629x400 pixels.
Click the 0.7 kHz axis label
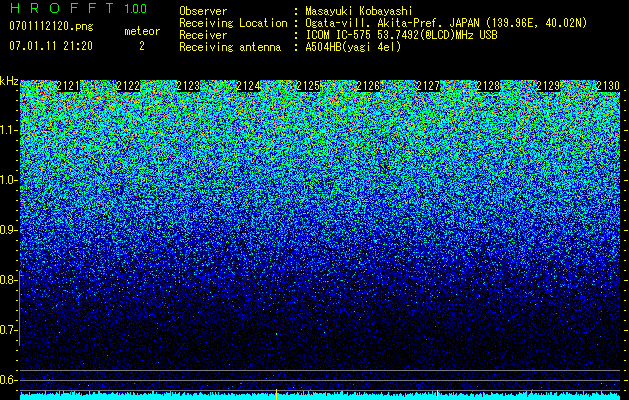click(x=9, y=330)
